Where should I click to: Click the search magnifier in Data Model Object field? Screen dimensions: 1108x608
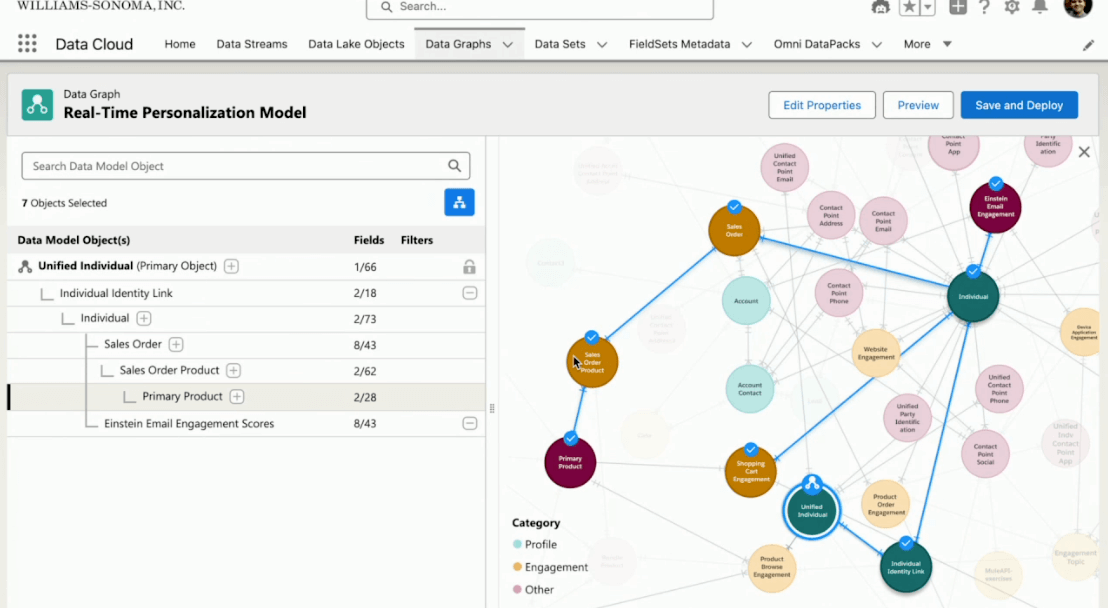pyautogui.click(x=454, y=166)
